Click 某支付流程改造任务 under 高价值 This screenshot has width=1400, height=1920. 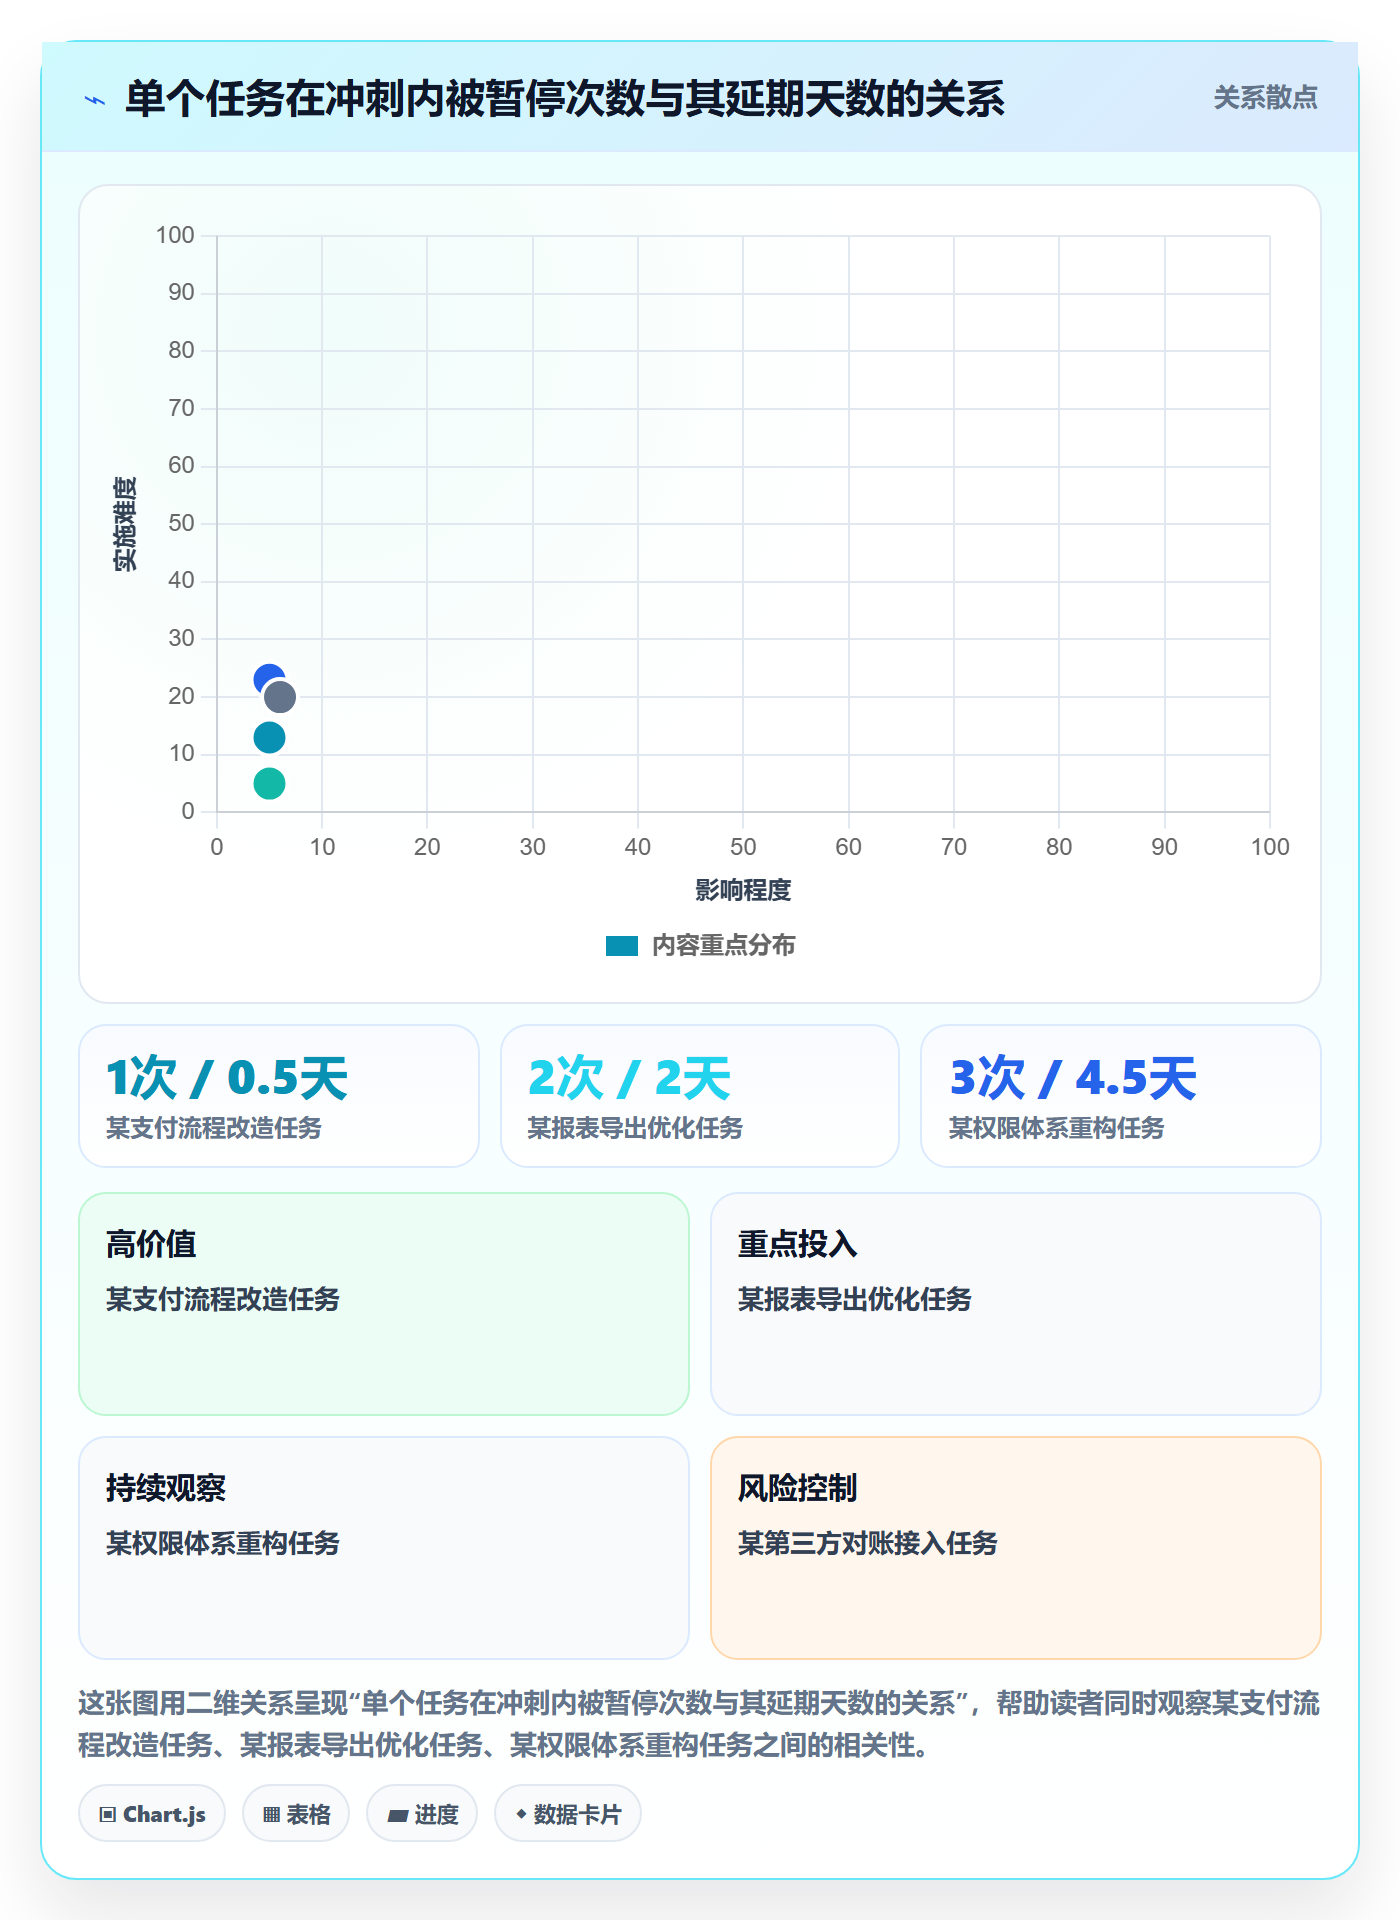[x=223, y=1299]
